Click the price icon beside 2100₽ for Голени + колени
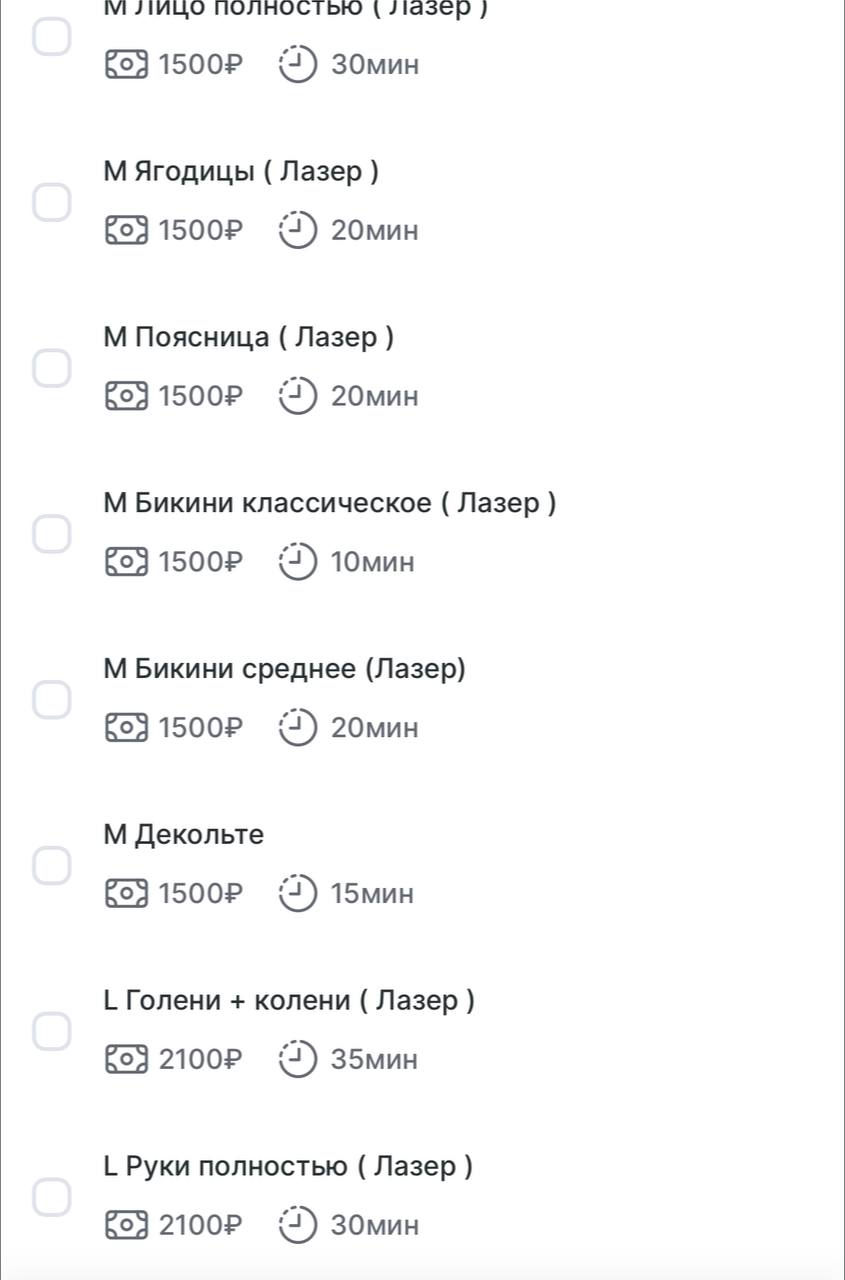The height and width of the screenshot is (1280, 845). tap(126, 1059)
